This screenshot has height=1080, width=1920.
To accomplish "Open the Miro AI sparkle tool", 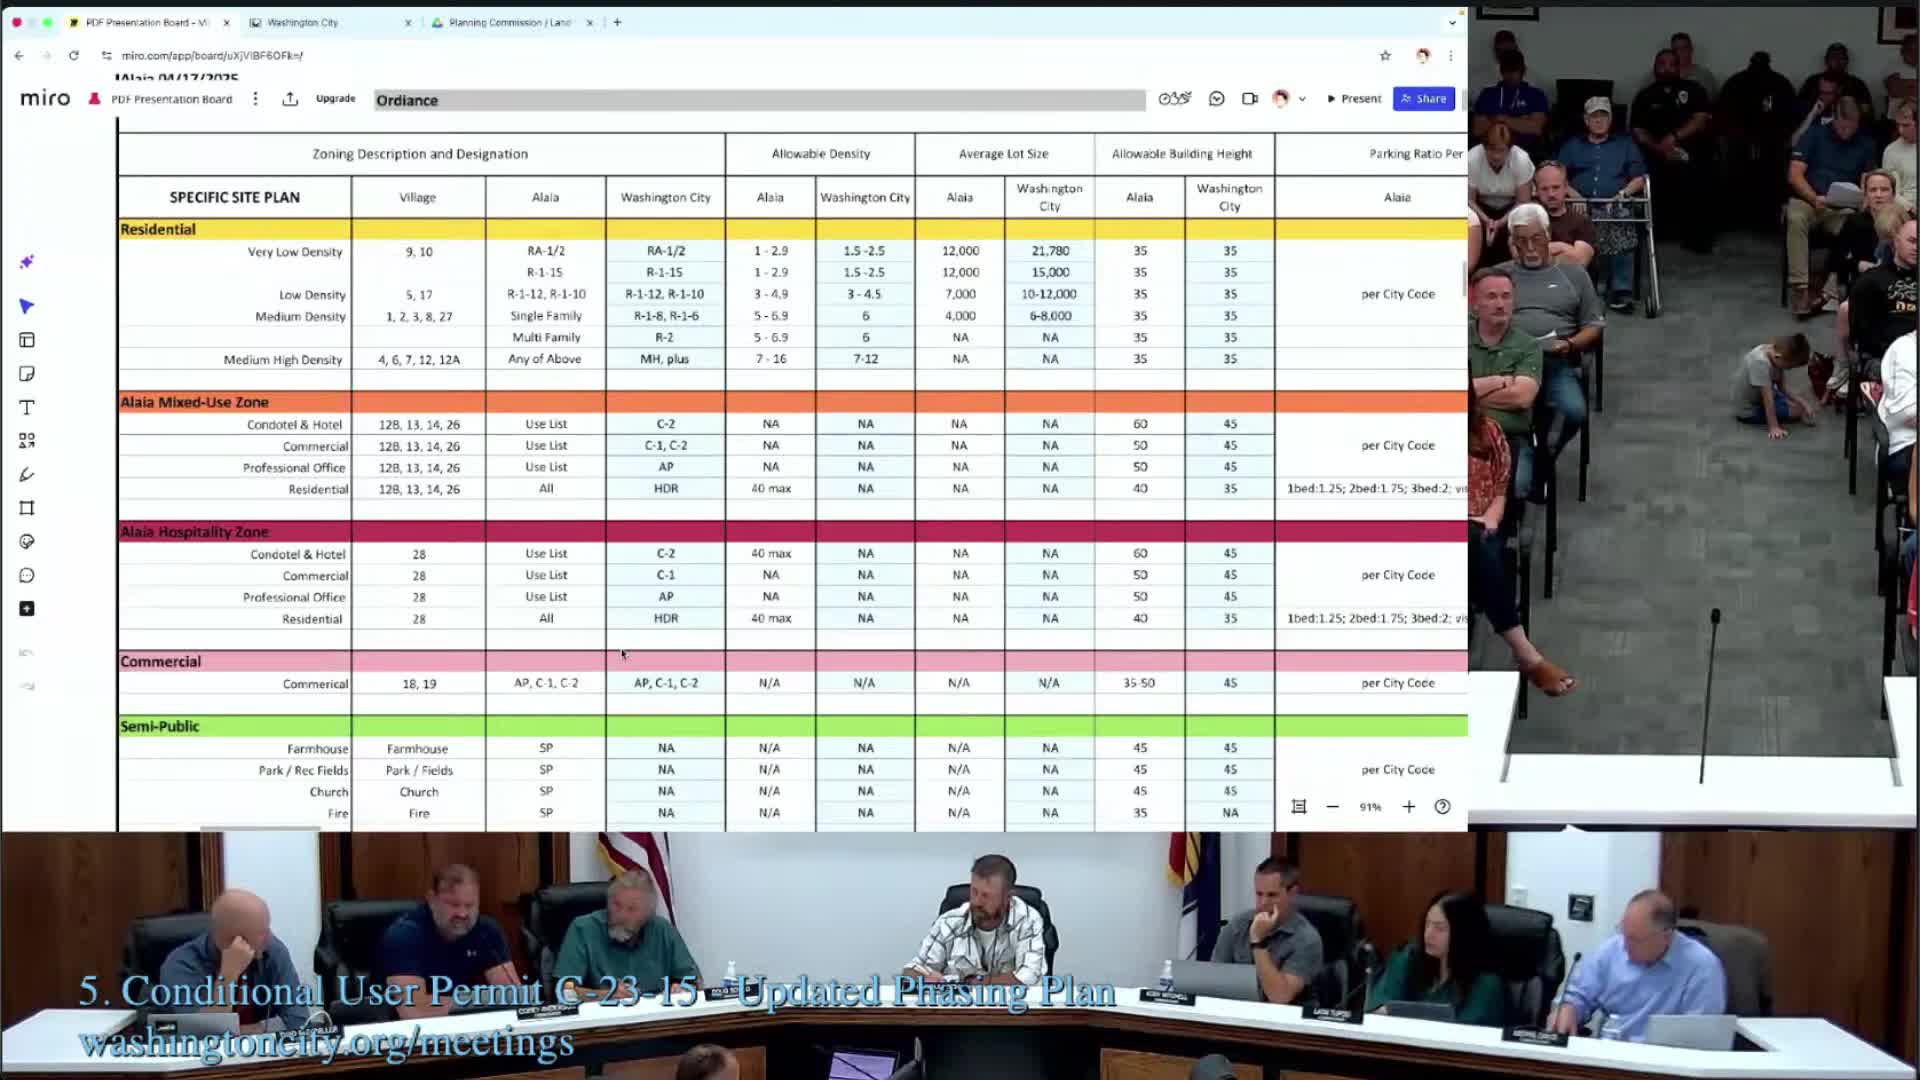I will [x=27, y=262].
